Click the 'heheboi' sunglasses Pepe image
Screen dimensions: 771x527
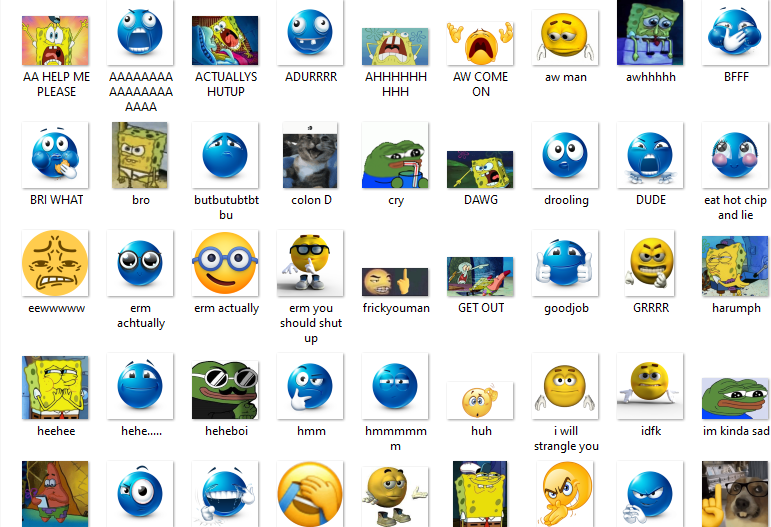click(225, 390)
